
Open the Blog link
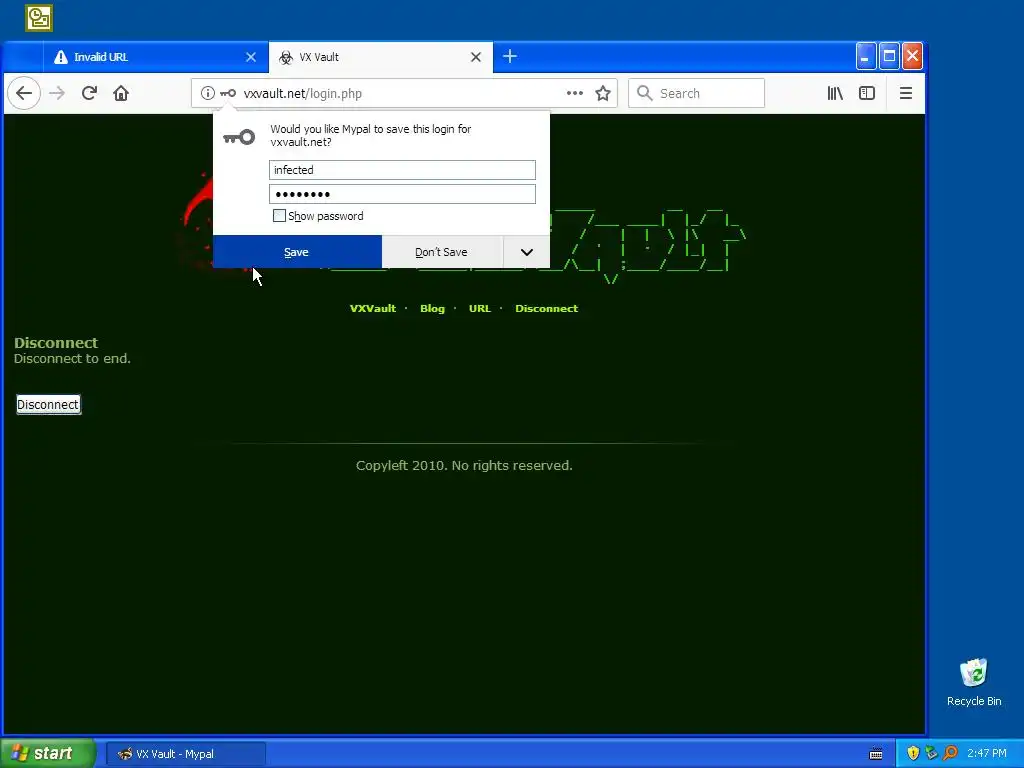(x=432, y=308)
